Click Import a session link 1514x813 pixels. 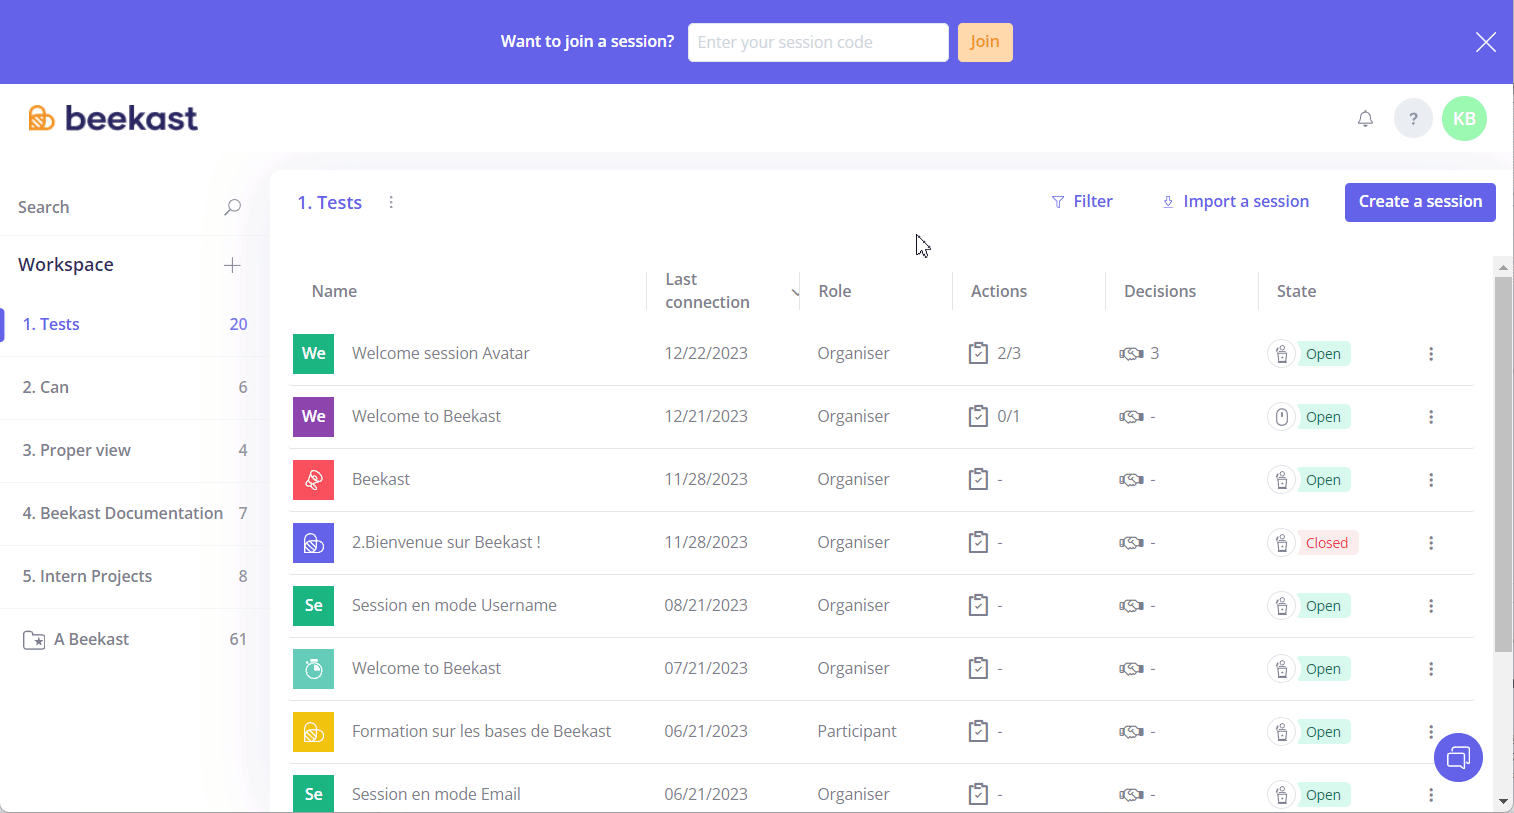click(1236, 201)
